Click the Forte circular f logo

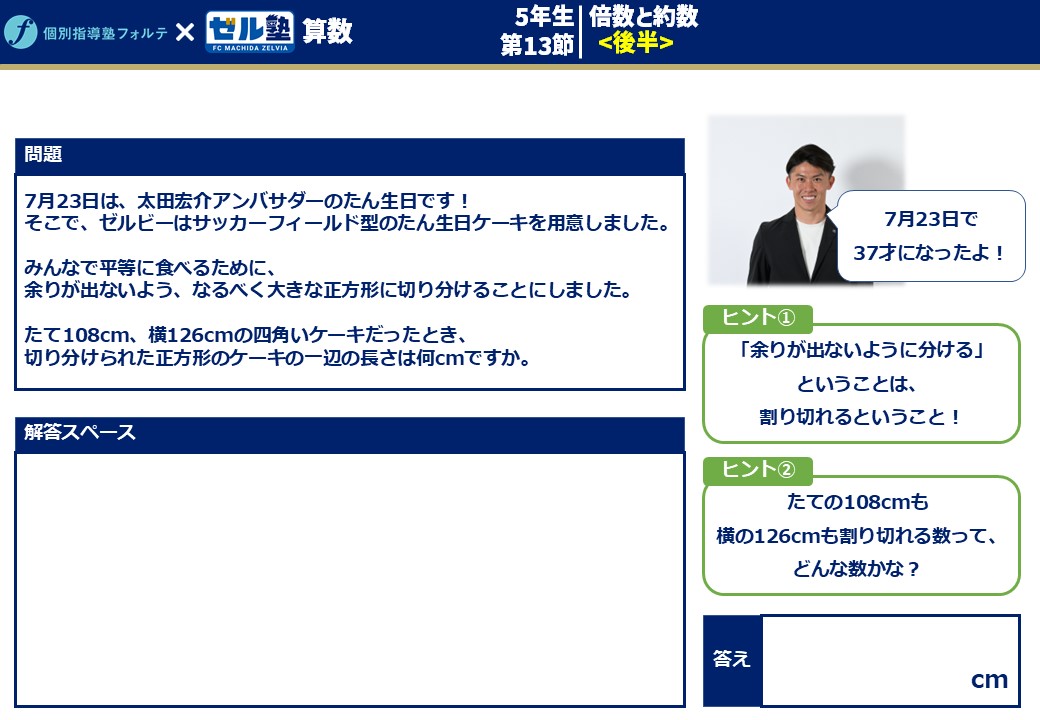(20, 32)
